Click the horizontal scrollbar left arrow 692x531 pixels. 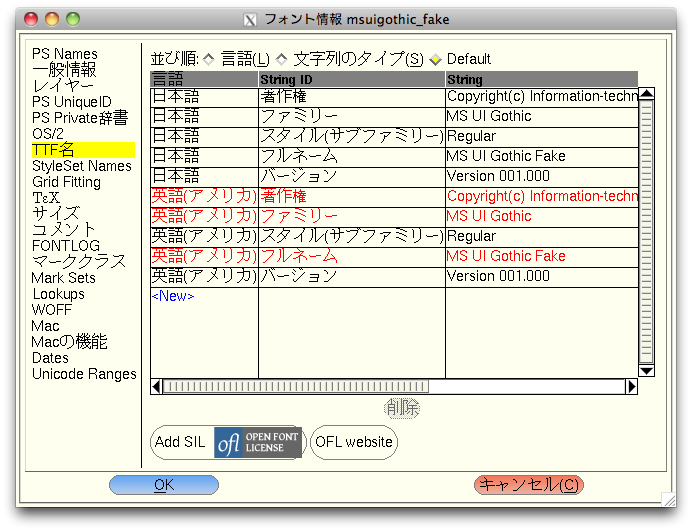[x=156, y=387]
